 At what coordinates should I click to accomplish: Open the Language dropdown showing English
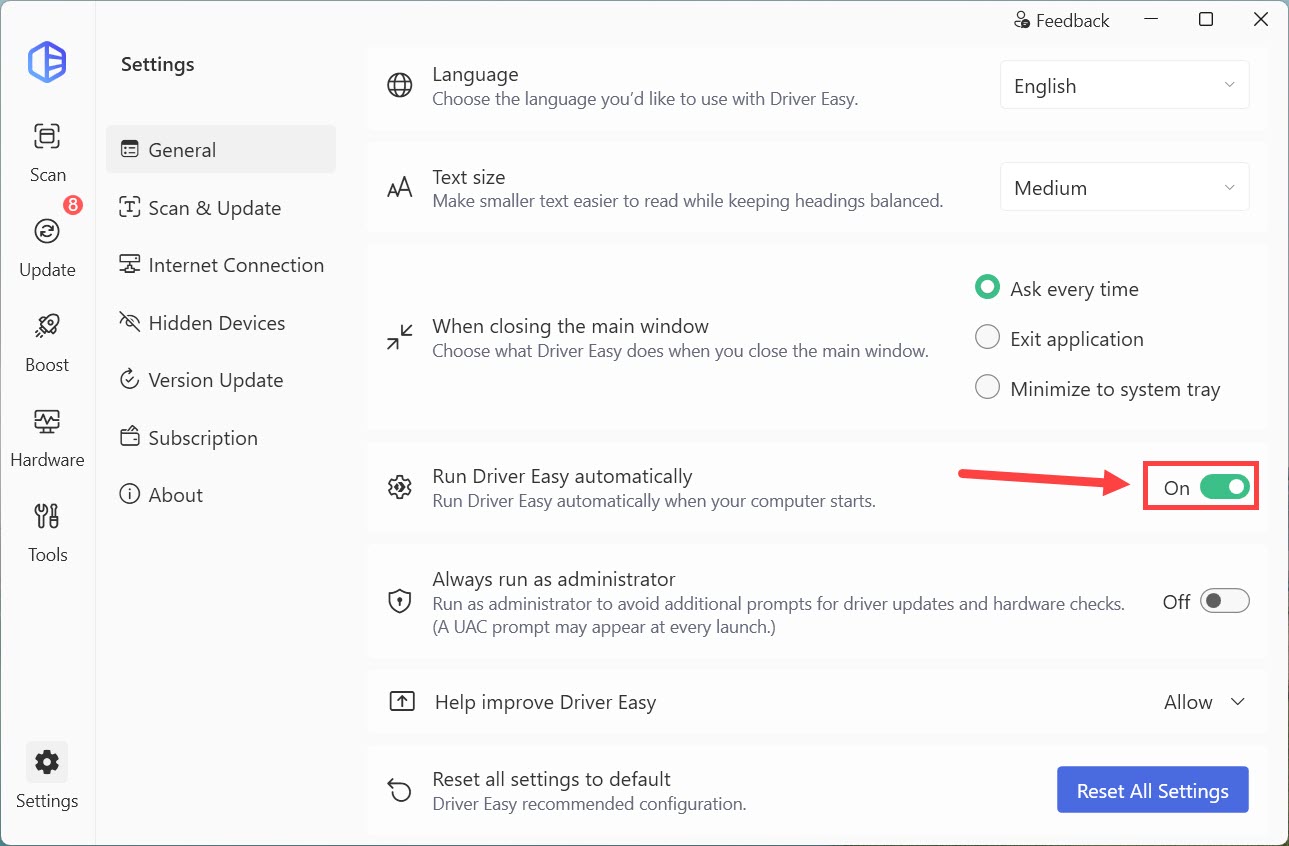(1125, 86)
